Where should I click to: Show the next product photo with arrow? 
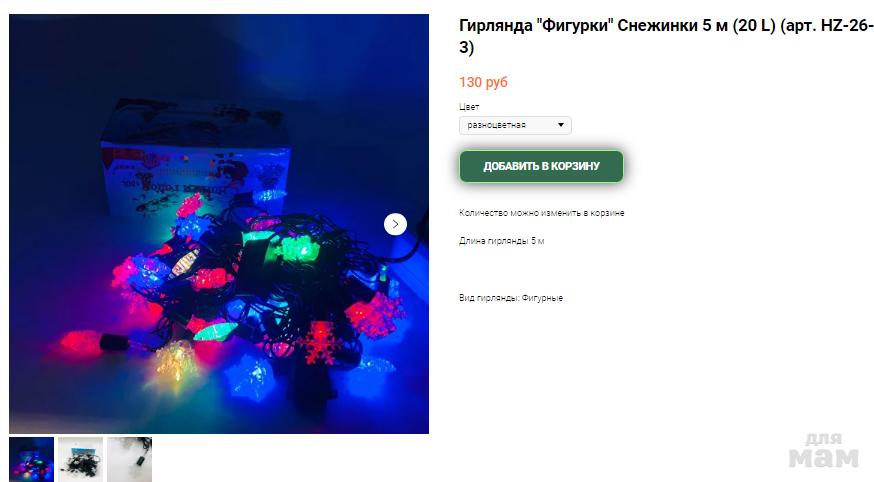coord(395,224)
